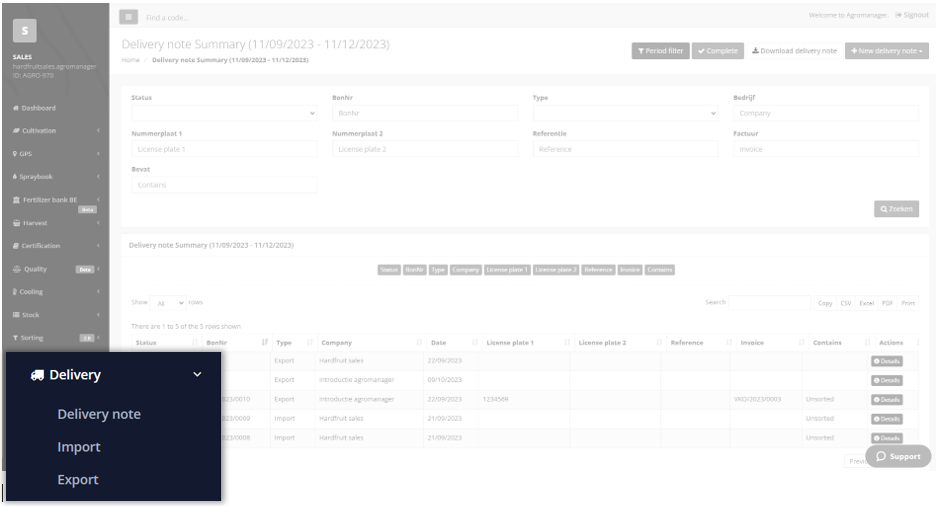Click the GPS pin icon
Viewport: 940px width, 506px height.
tap(15, 154)
